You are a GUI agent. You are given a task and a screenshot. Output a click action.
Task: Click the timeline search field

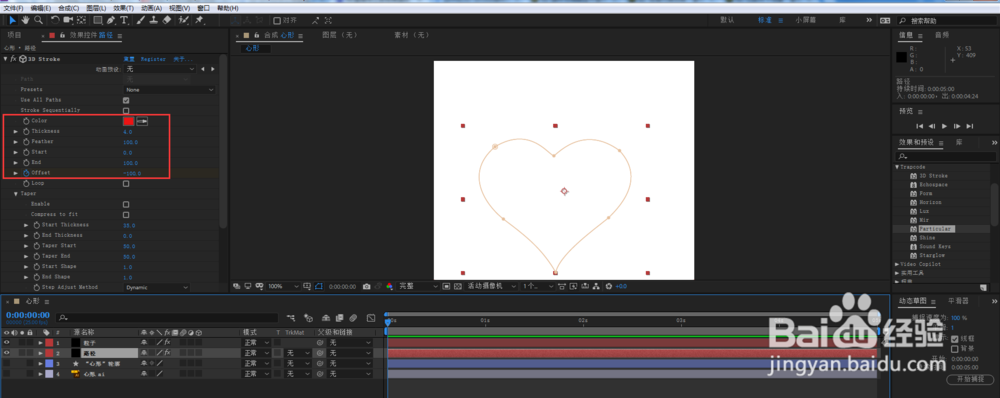coord(167,317)
